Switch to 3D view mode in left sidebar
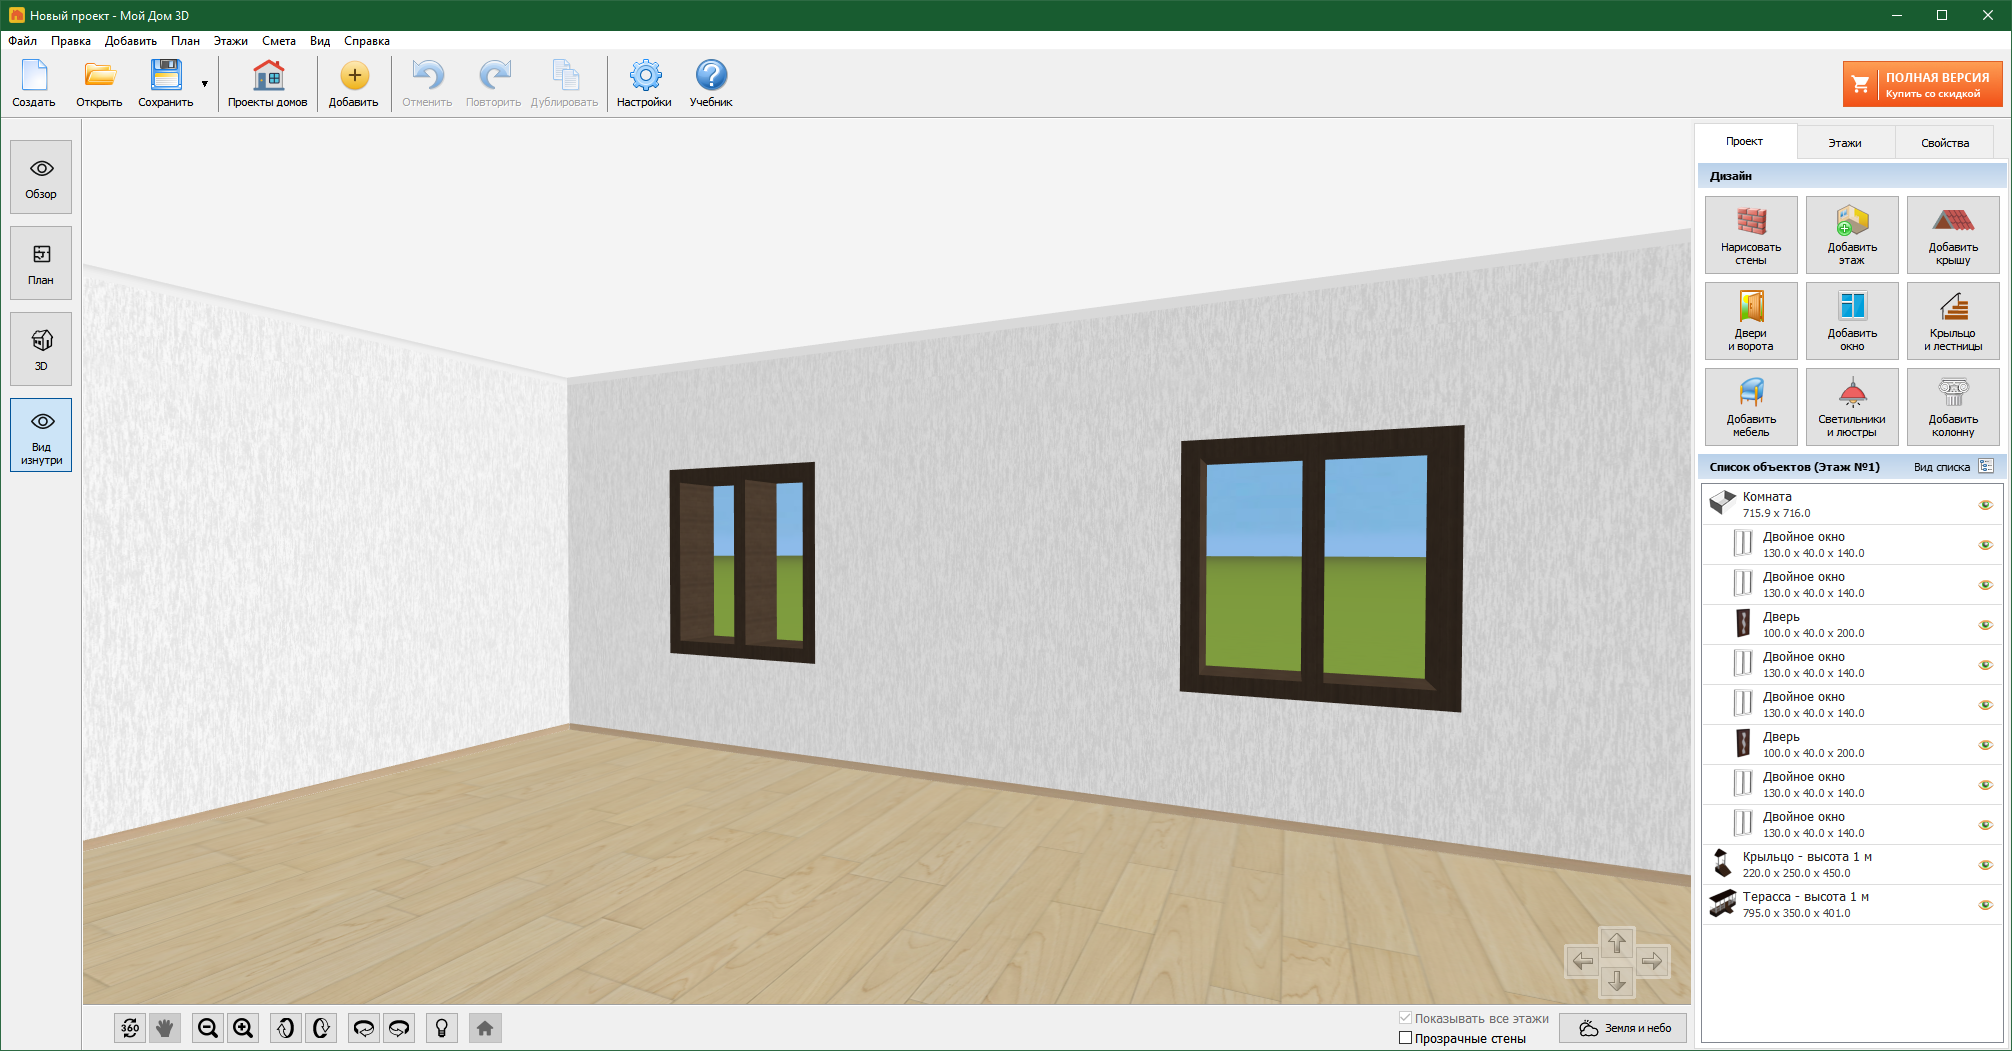Screen dimensions: 2012x1051 [41, 349]
